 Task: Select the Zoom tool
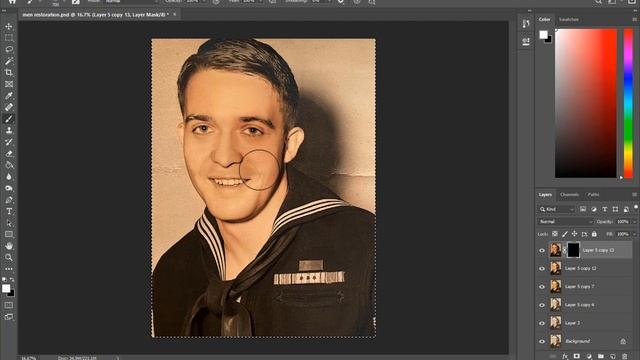(x=9, y=258)
